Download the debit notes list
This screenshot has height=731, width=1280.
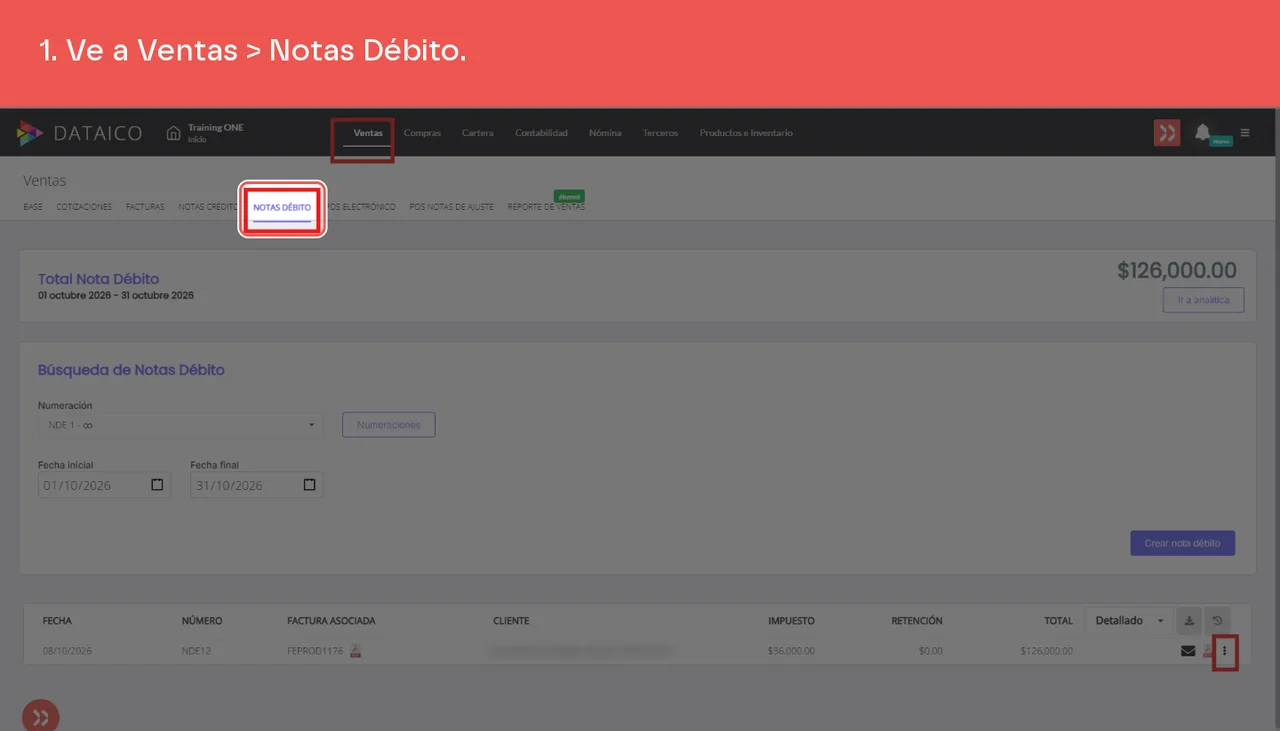(1189, 621)
